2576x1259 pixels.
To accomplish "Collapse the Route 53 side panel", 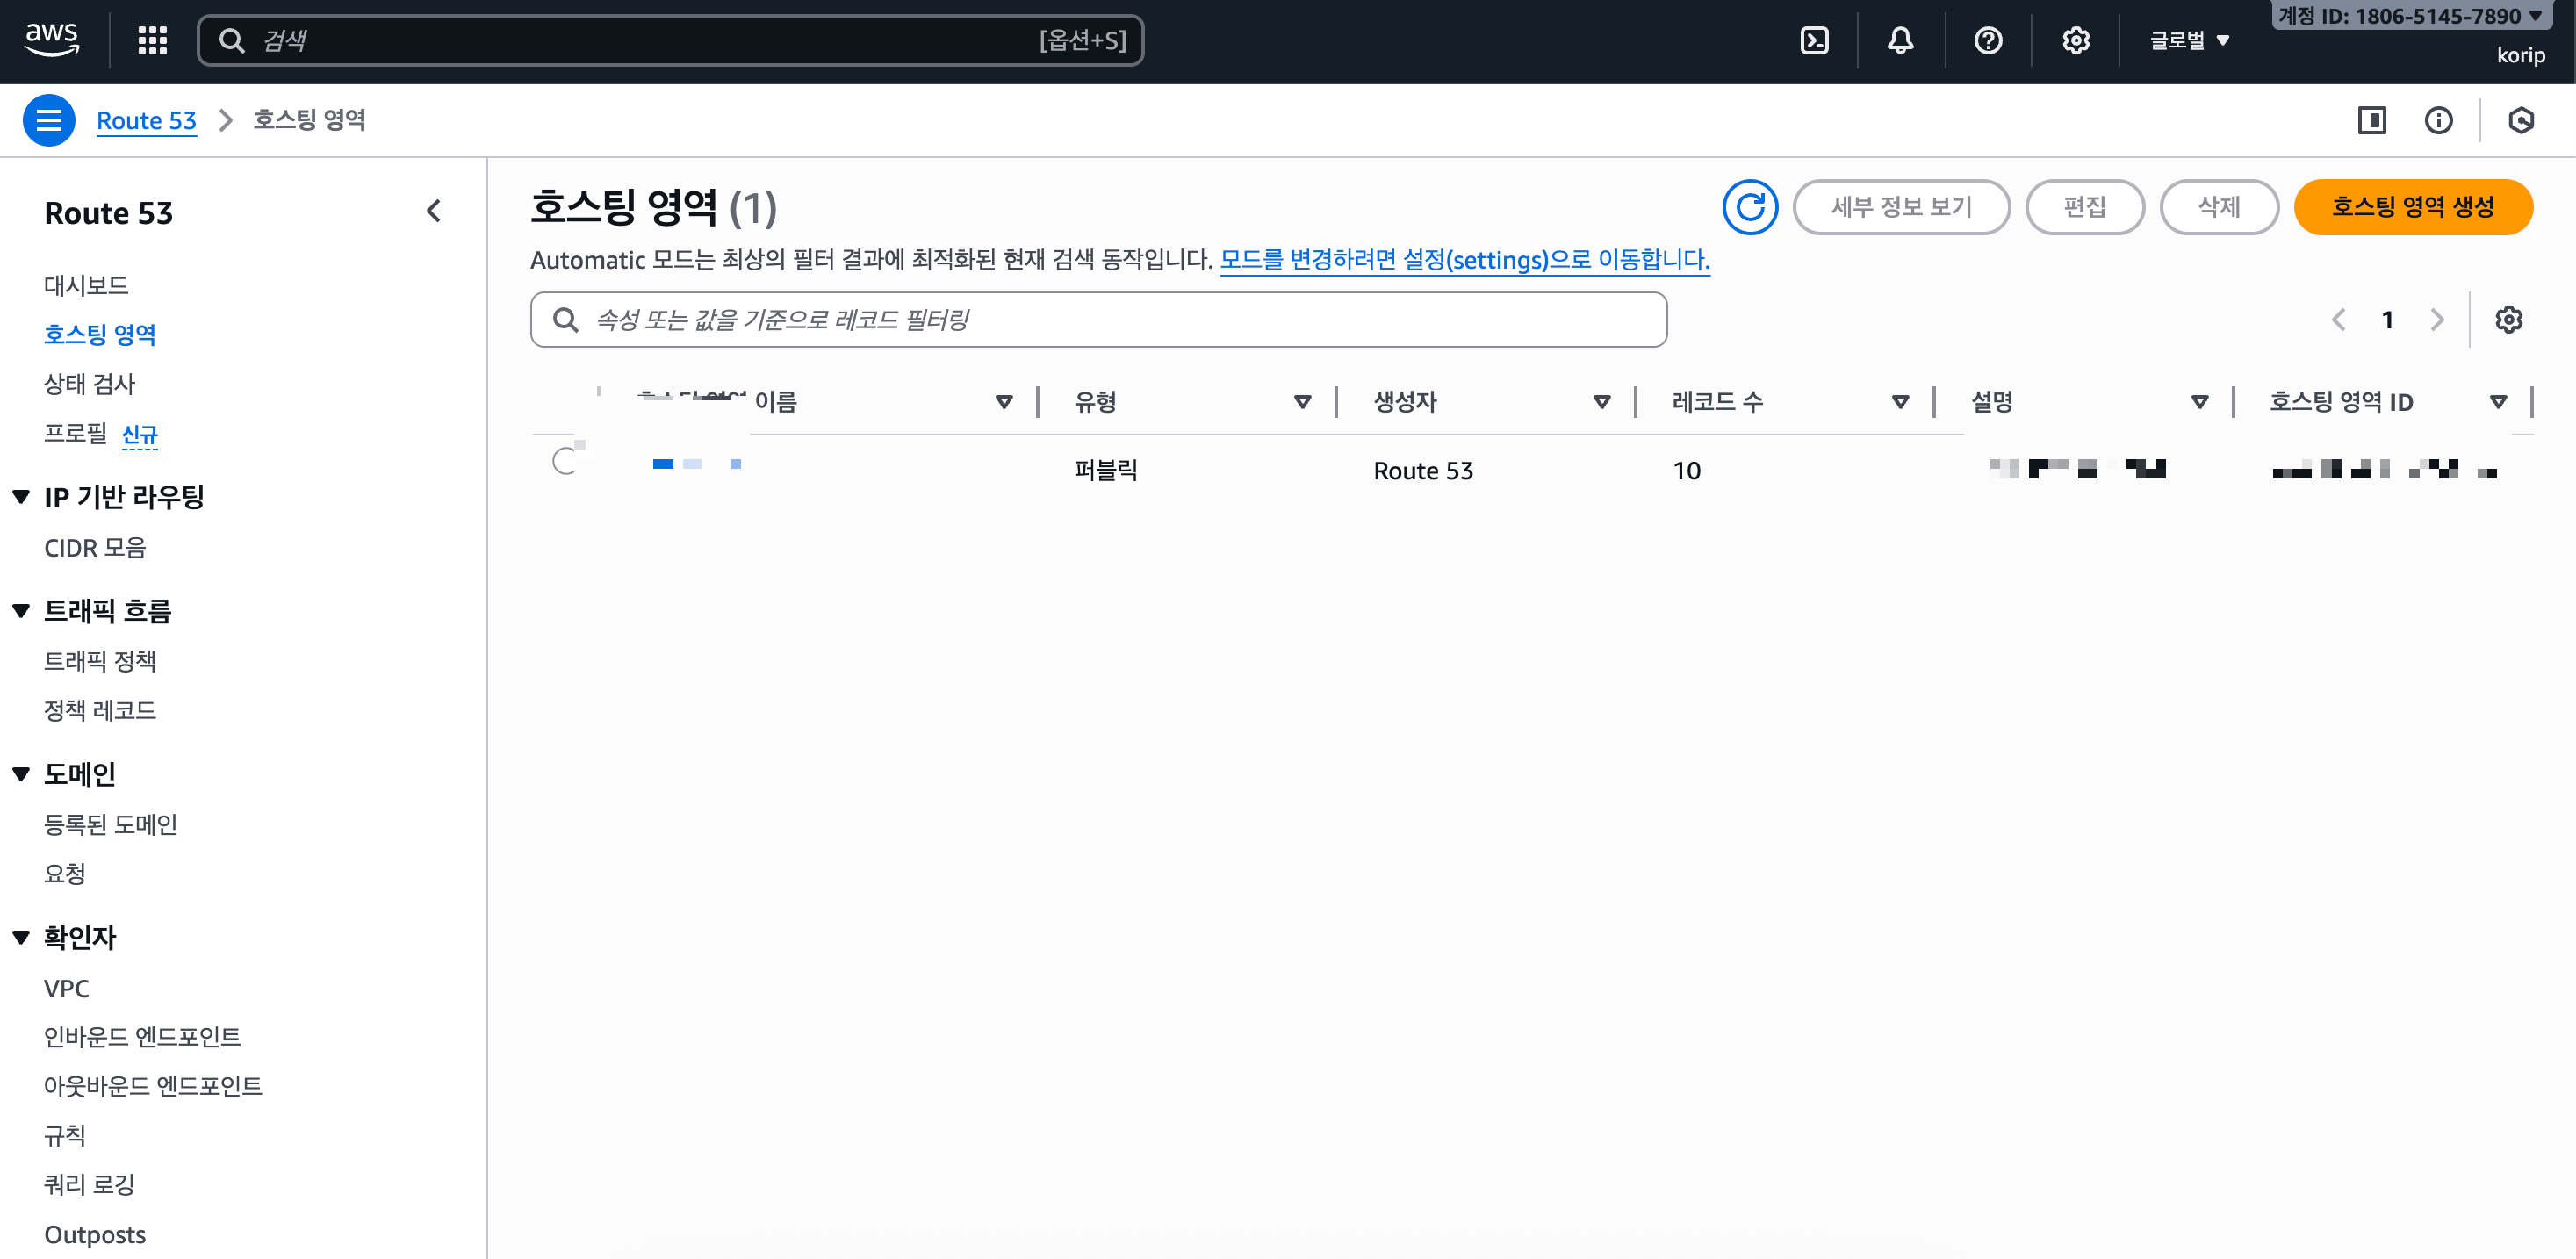I will pyautogui.click(x=433, y=211).
